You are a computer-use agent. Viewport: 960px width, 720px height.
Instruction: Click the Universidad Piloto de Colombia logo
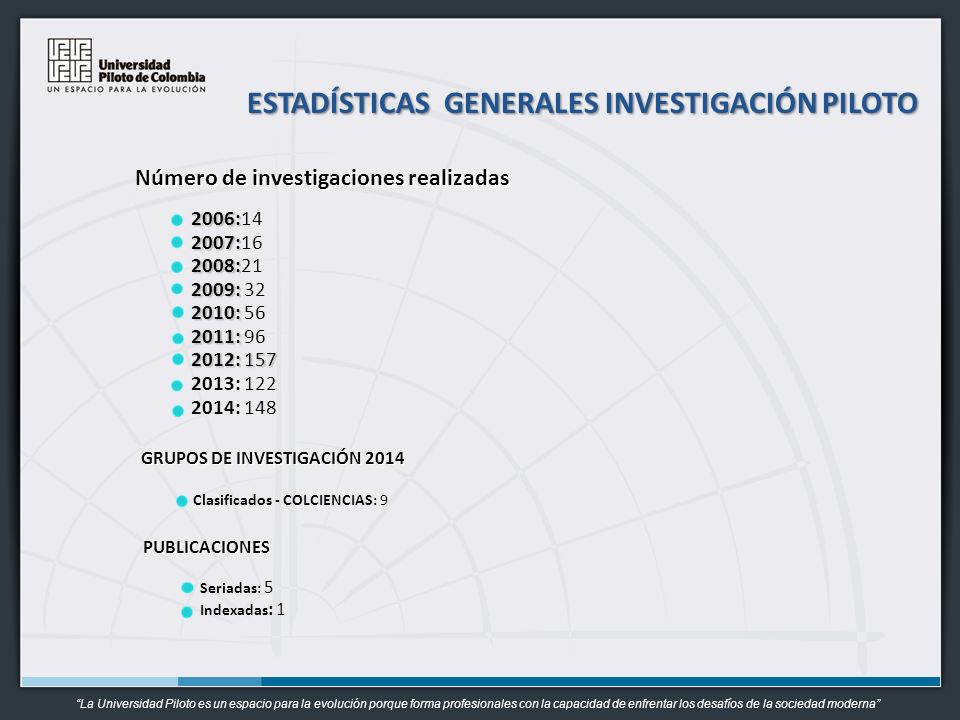click(x=126, y=66)
